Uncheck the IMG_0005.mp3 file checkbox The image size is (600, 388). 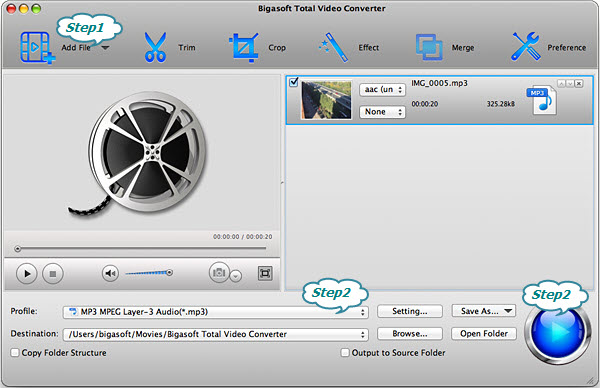point(293,82)
